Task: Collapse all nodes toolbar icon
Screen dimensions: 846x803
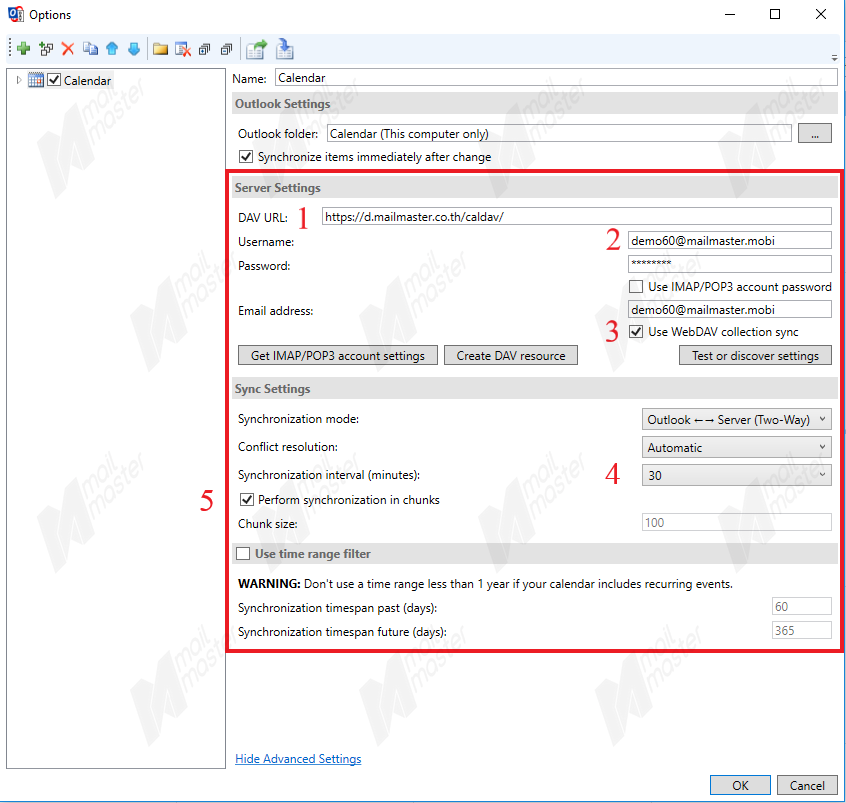Action: 227,49
